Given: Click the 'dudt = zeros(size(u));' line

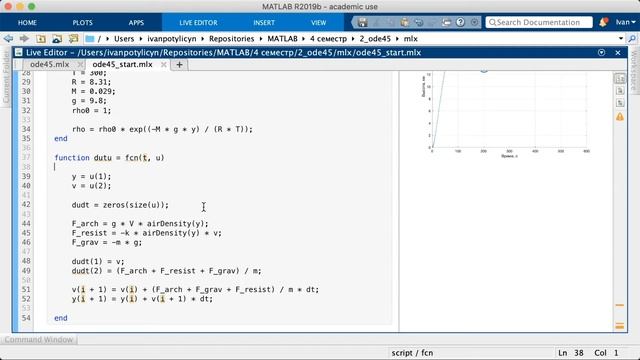Looking at the screenshot, I should pyautogui.click(x=120, y=205).
